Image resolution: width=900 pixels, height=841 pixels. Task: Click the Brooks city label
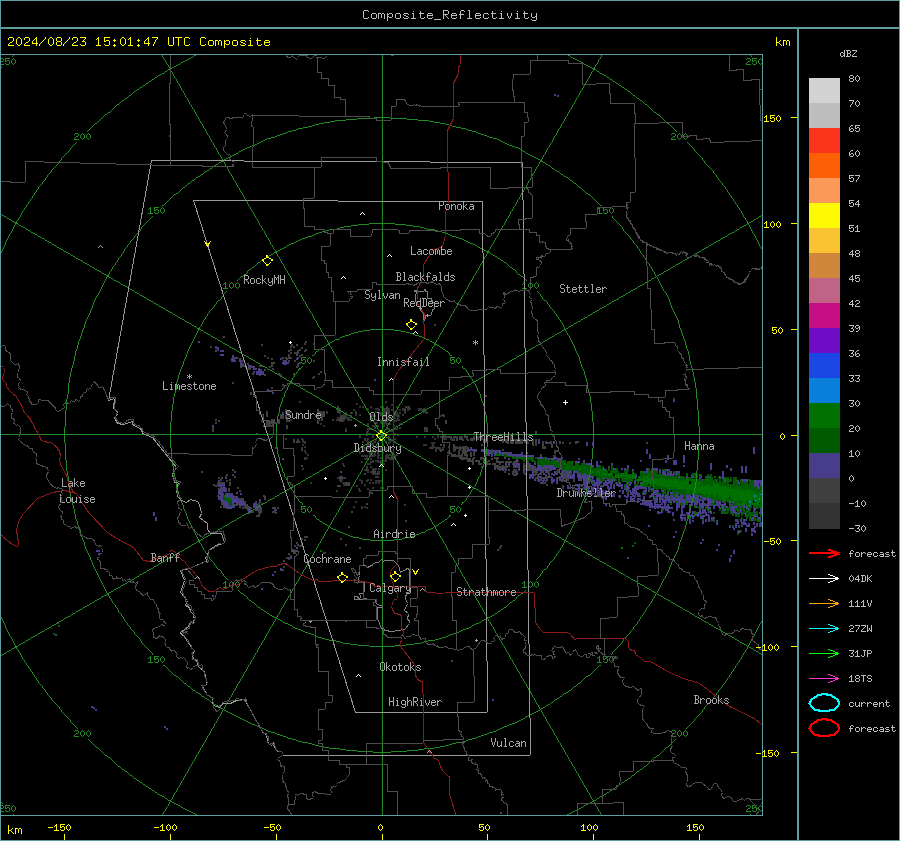pyautogui.click(x=711, y=700)
